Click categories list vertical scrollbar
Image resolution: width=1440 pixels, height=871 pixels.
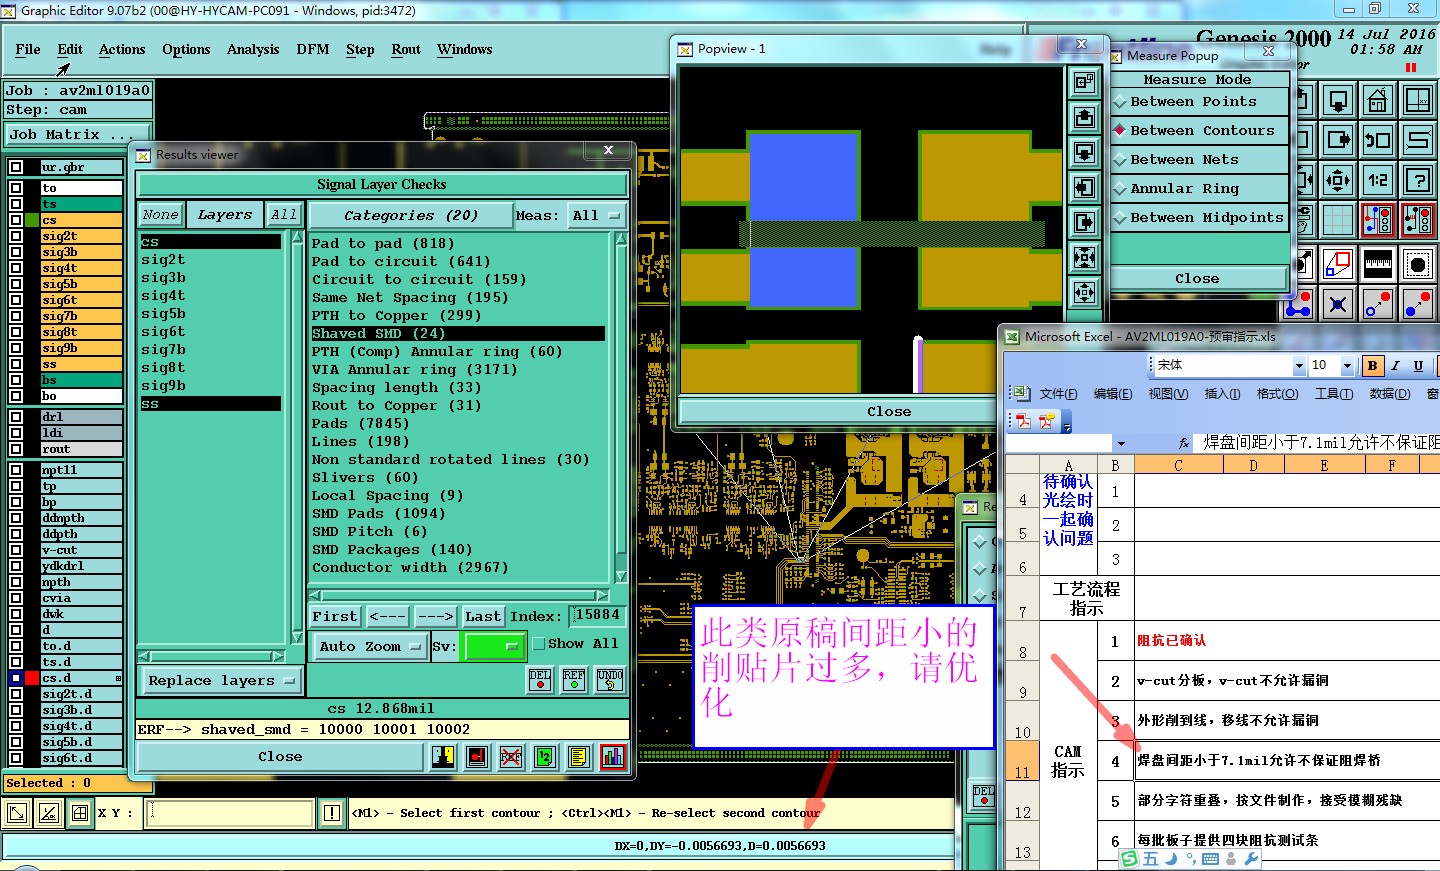(620, 408)
